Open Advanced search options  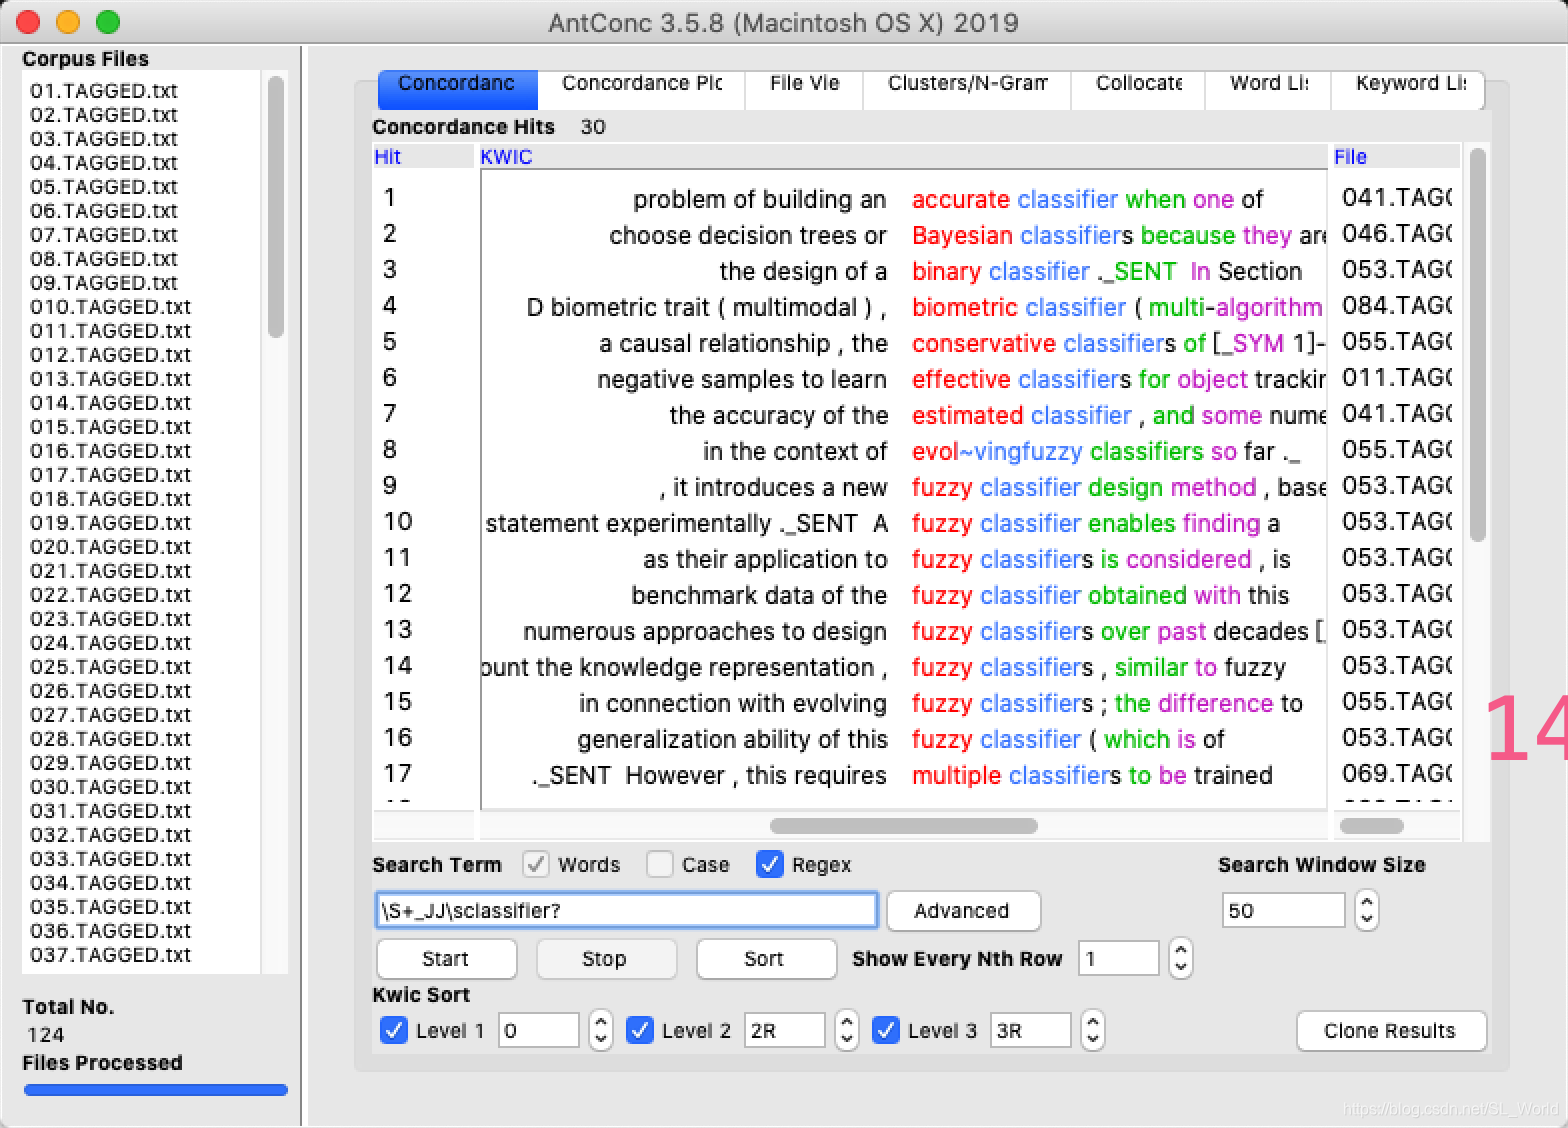click(x=963, y=910)
